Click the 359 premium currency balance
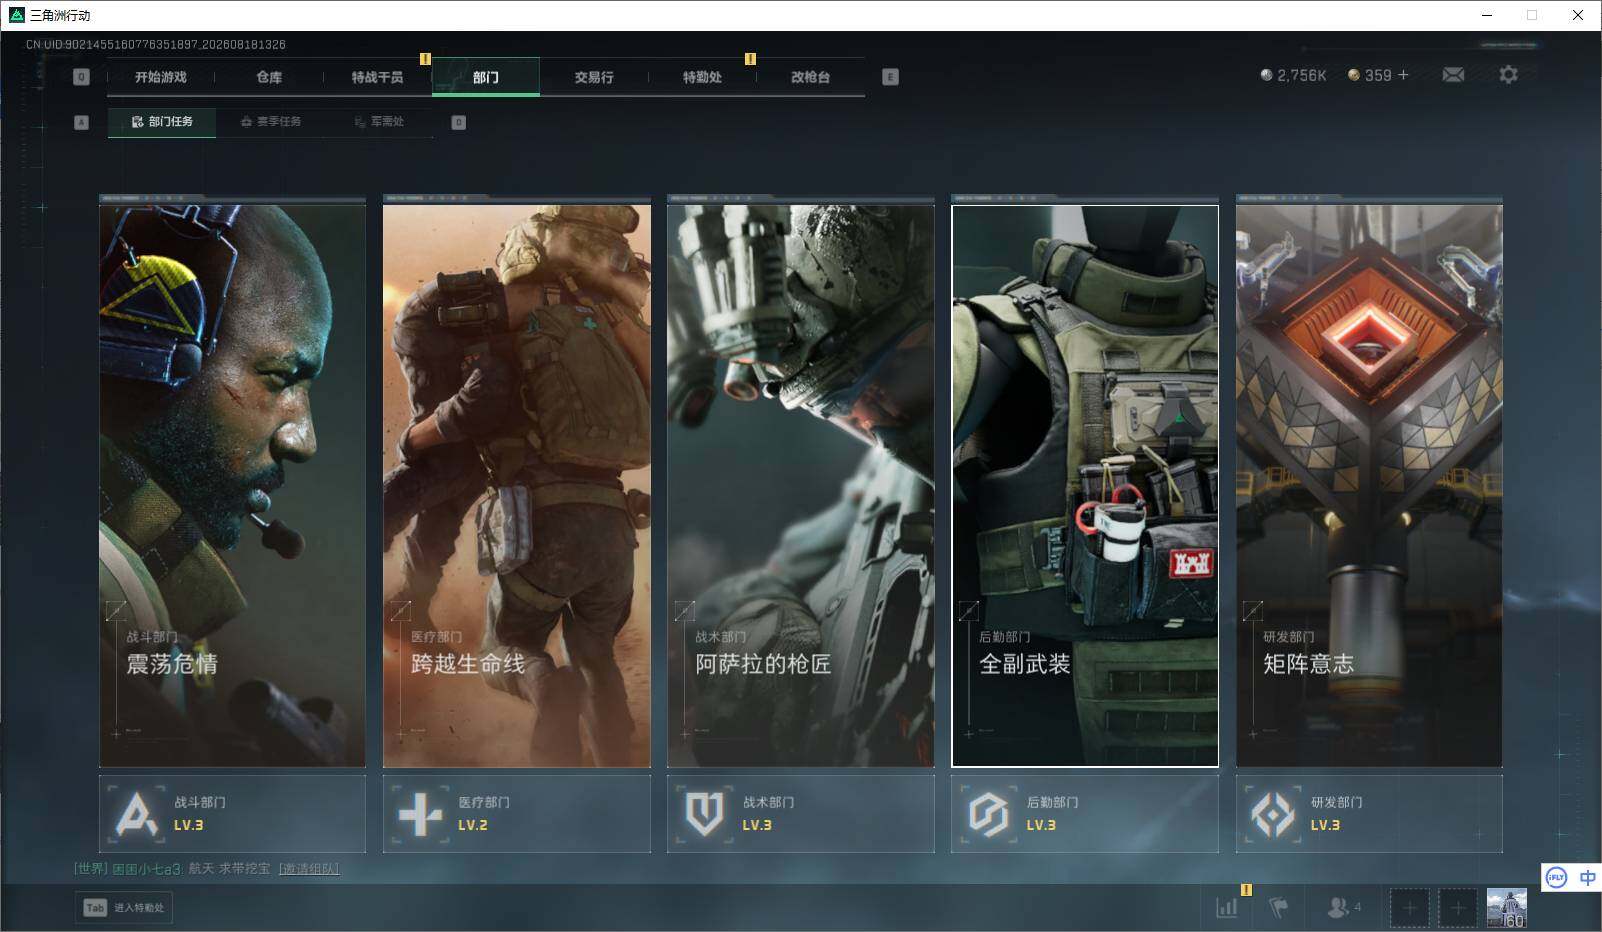The image size is (1602, 932). point(1370,75)
